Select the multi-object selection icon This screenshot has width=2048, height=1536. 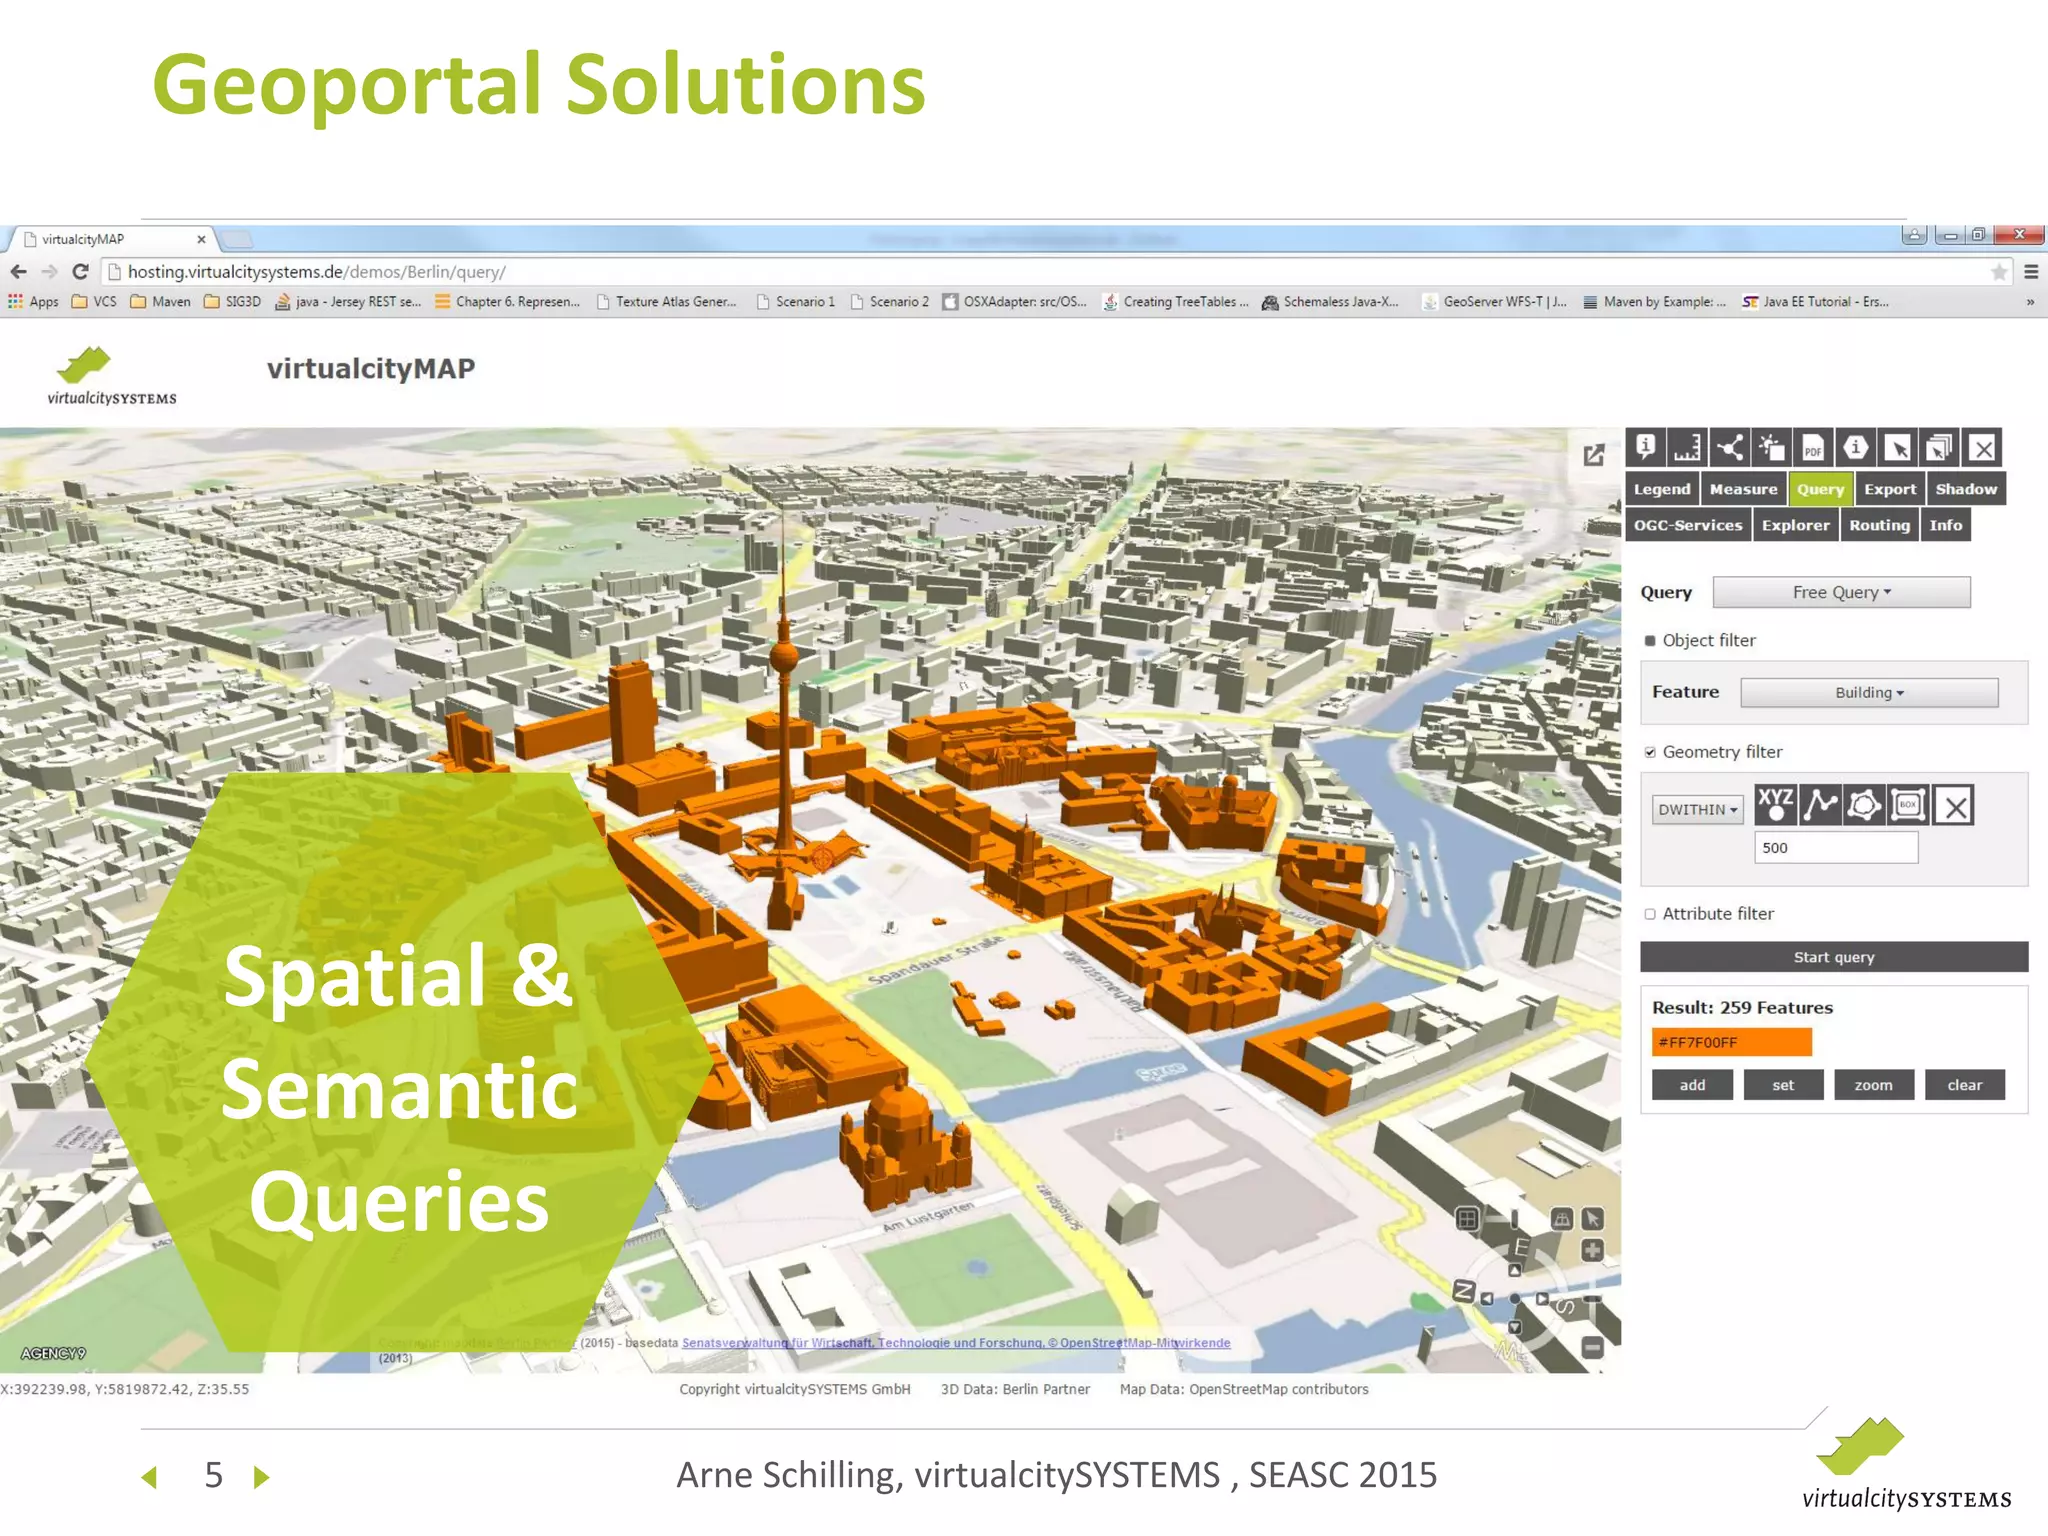point(1940,448)
